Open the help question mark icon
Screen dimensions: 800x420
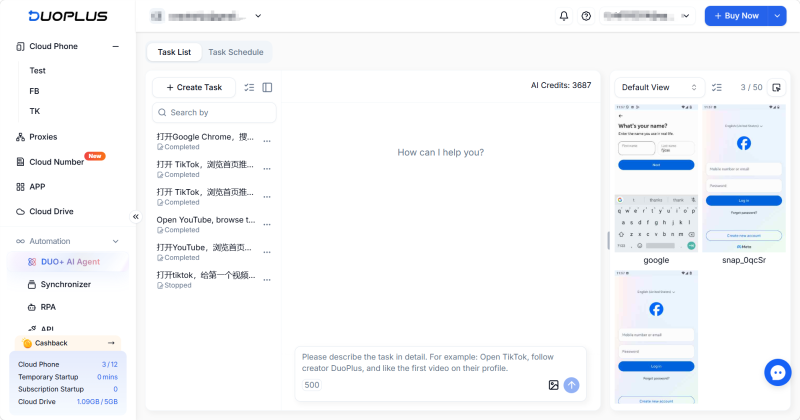[x=586, y=16]
